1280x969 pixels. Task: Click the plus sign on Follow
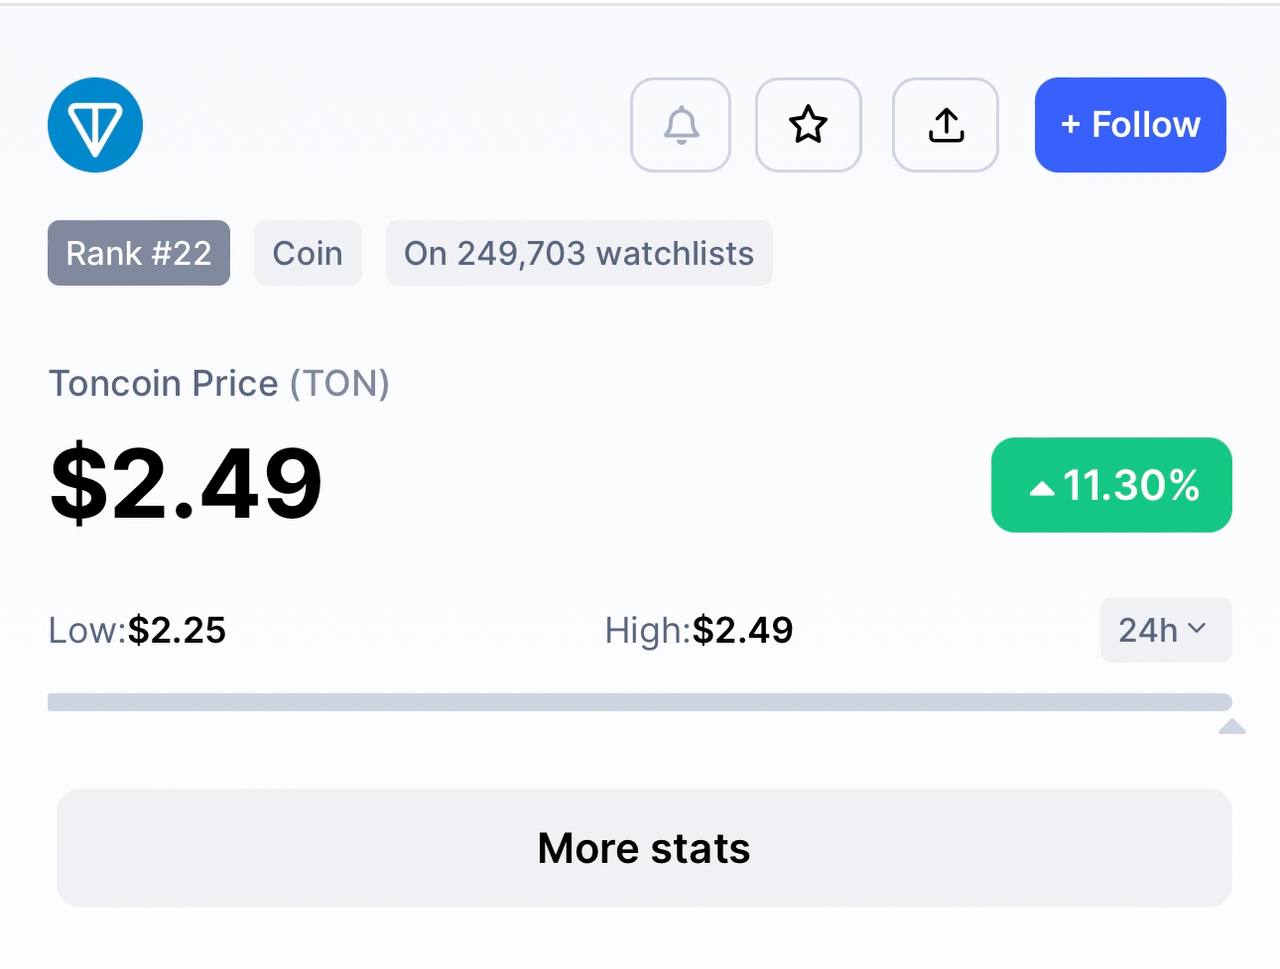click(x=1071, y=125)
